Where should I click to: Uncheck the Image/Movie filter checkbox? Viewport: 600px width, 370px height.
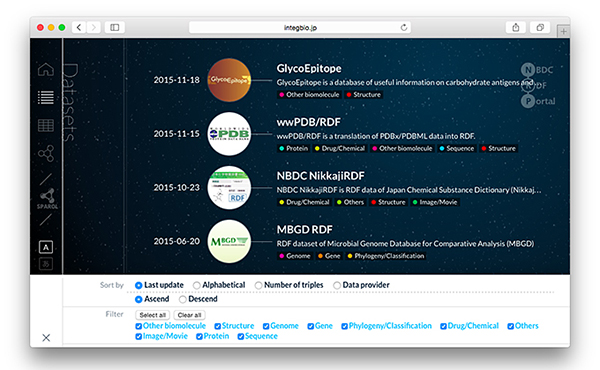[x=139, y=336]
